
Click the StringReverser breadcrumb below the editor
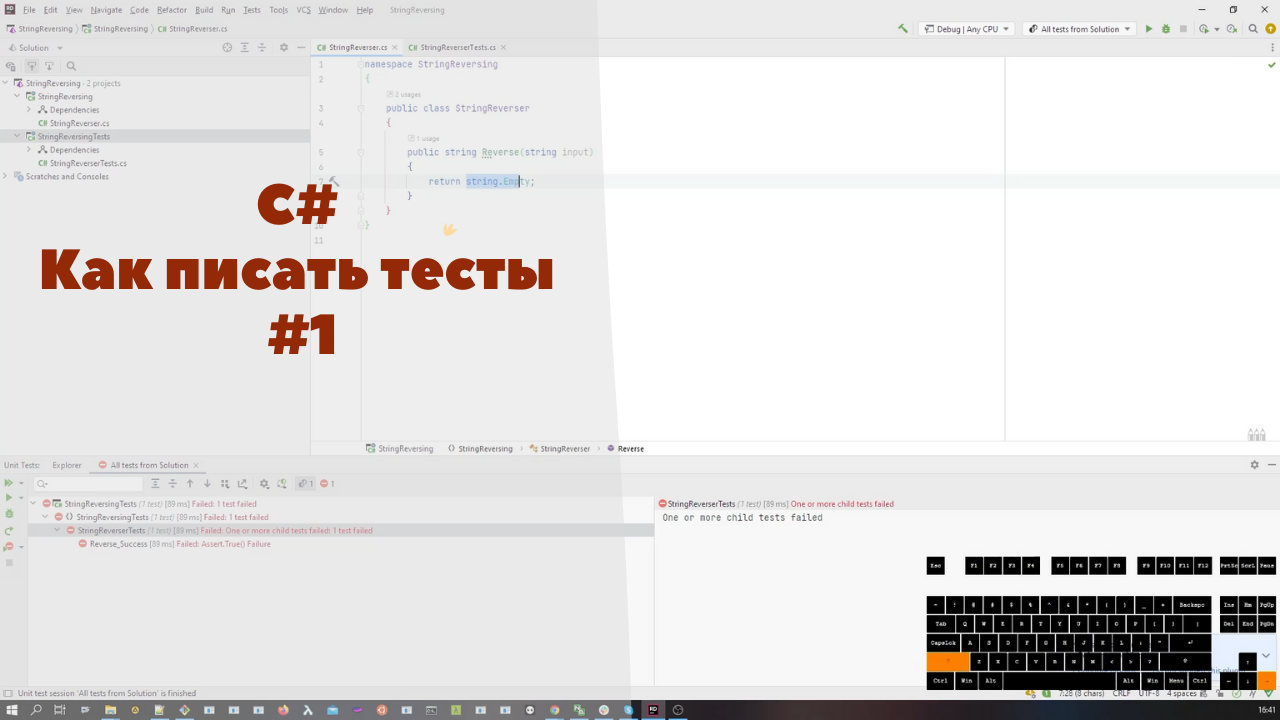[565, 449]
